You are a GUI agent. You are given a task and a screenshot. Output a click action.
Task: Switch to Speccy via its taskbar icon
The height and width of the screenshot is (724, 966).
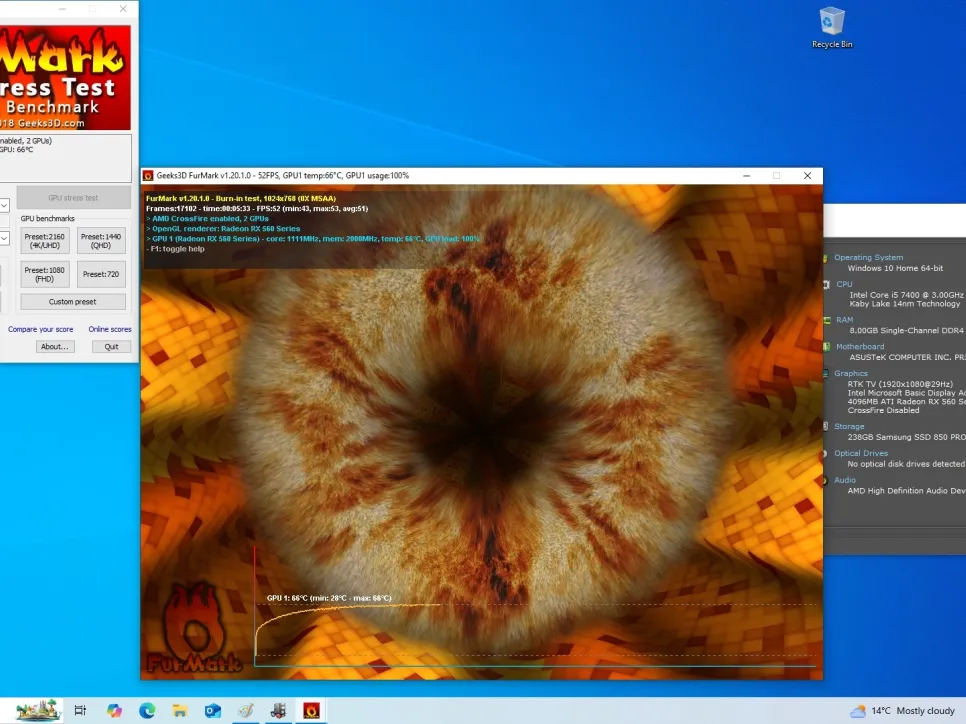(278, 710)
